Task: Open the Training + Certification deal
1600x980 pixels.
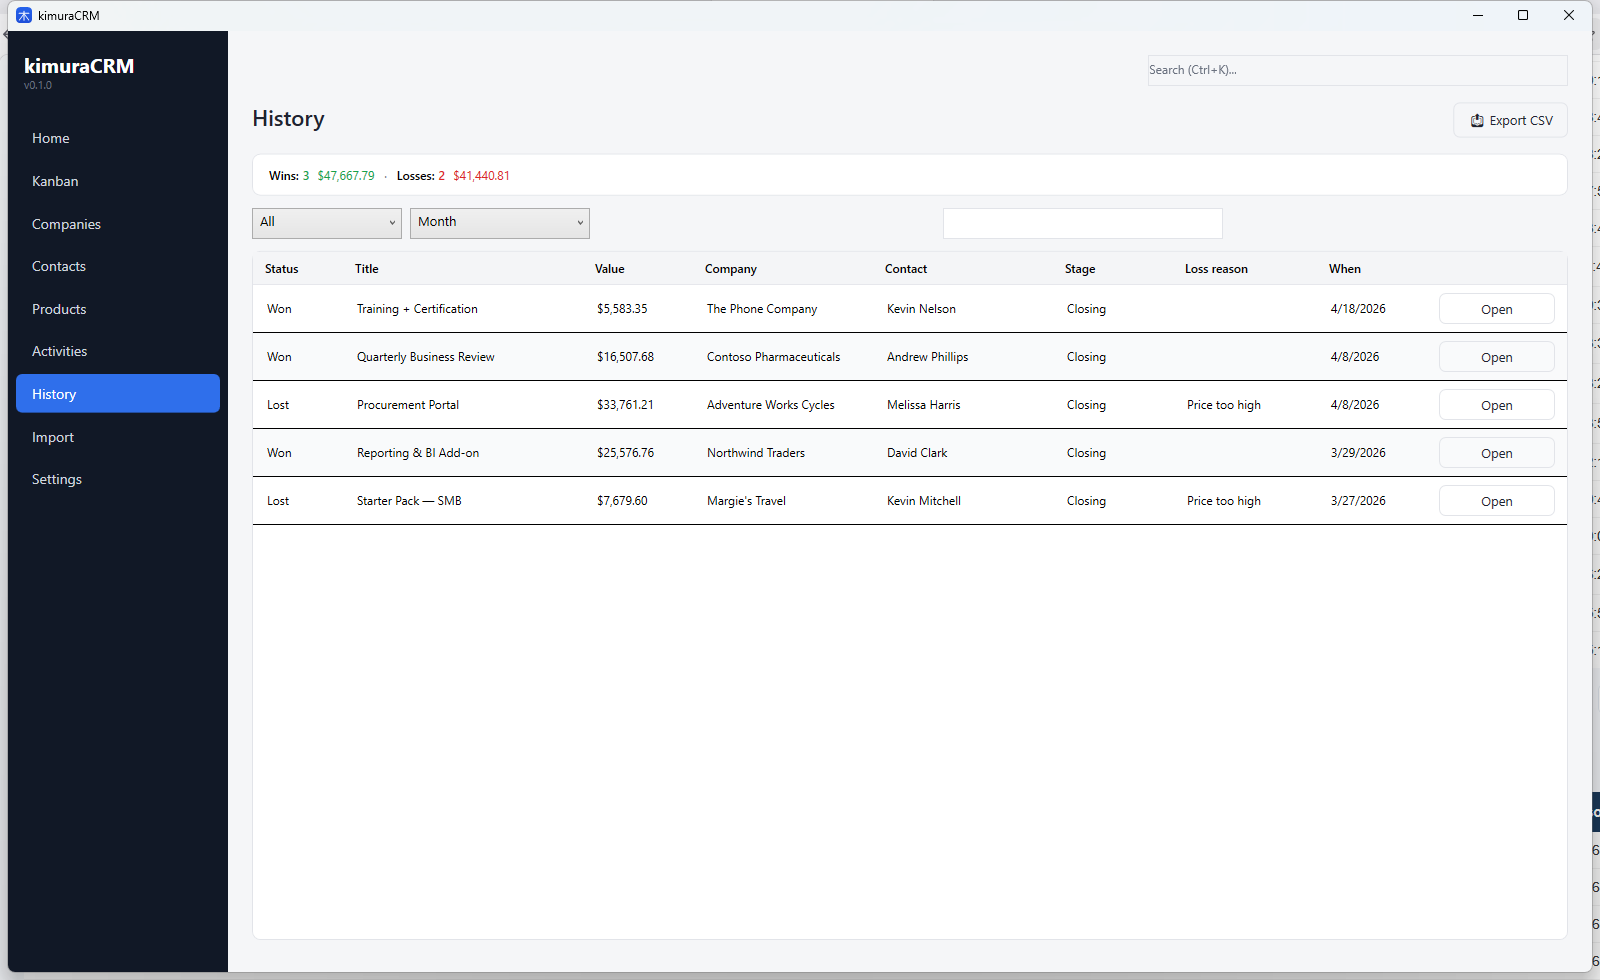Action: tap(1496, 309)
